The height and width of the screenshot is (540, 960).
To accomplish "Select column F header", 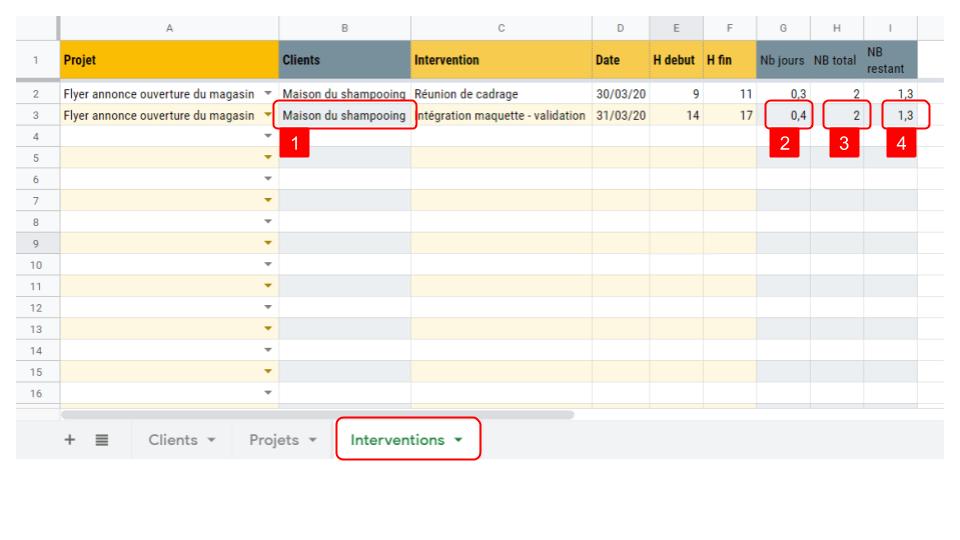I will pyautogui.click(x=730, y=28).
